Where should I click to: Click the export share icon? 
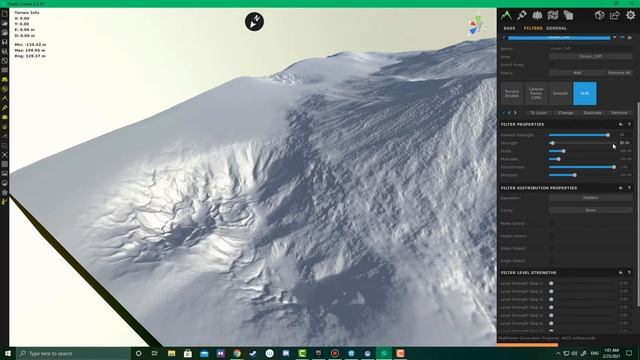click(615, 16)
